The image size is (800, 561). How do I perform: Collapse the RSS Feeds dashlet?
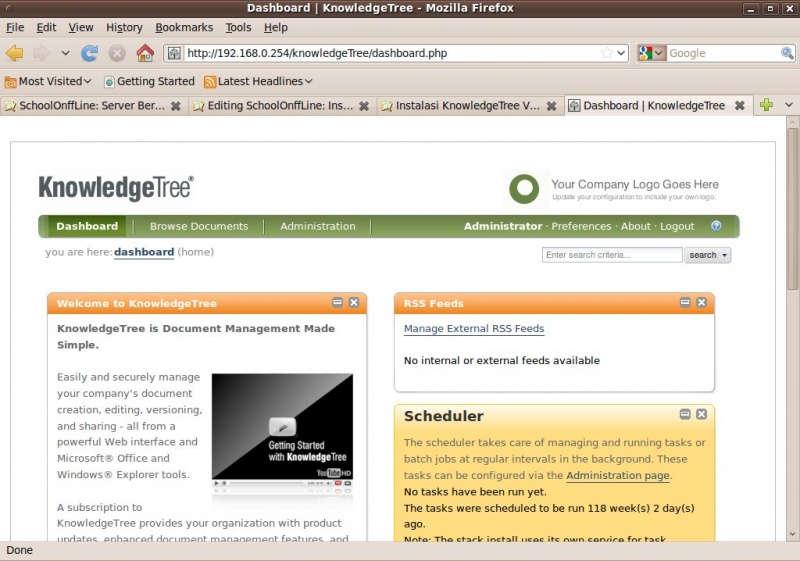pos(685,302)
